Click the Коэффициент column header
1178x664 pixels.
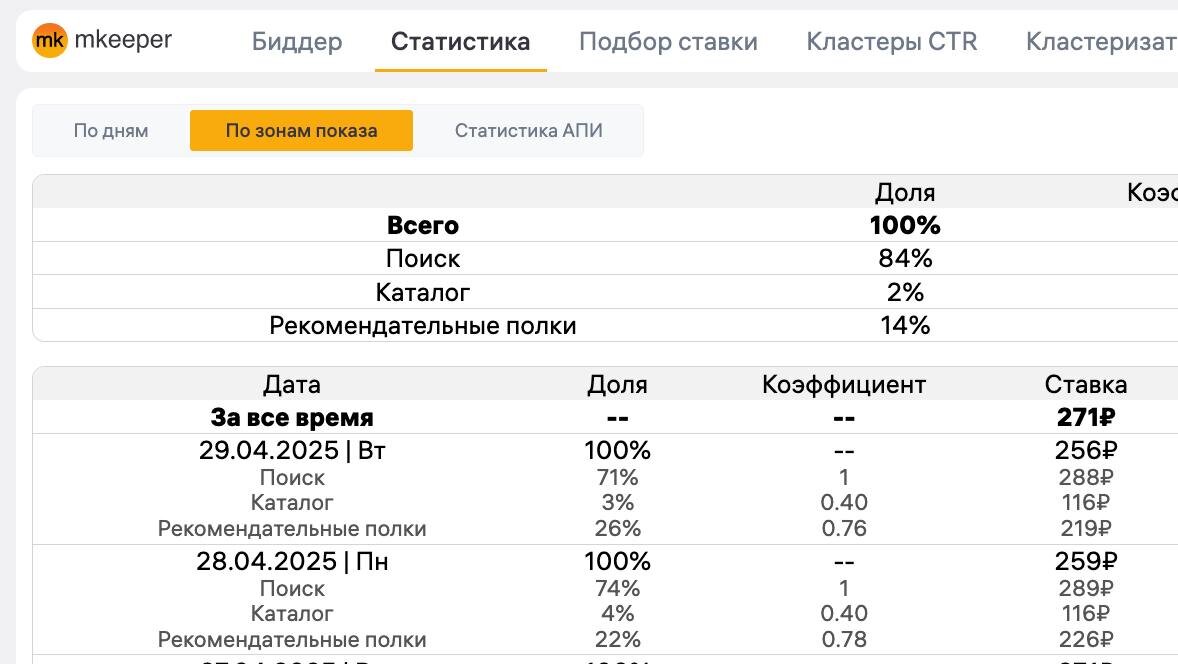(843, 385)
